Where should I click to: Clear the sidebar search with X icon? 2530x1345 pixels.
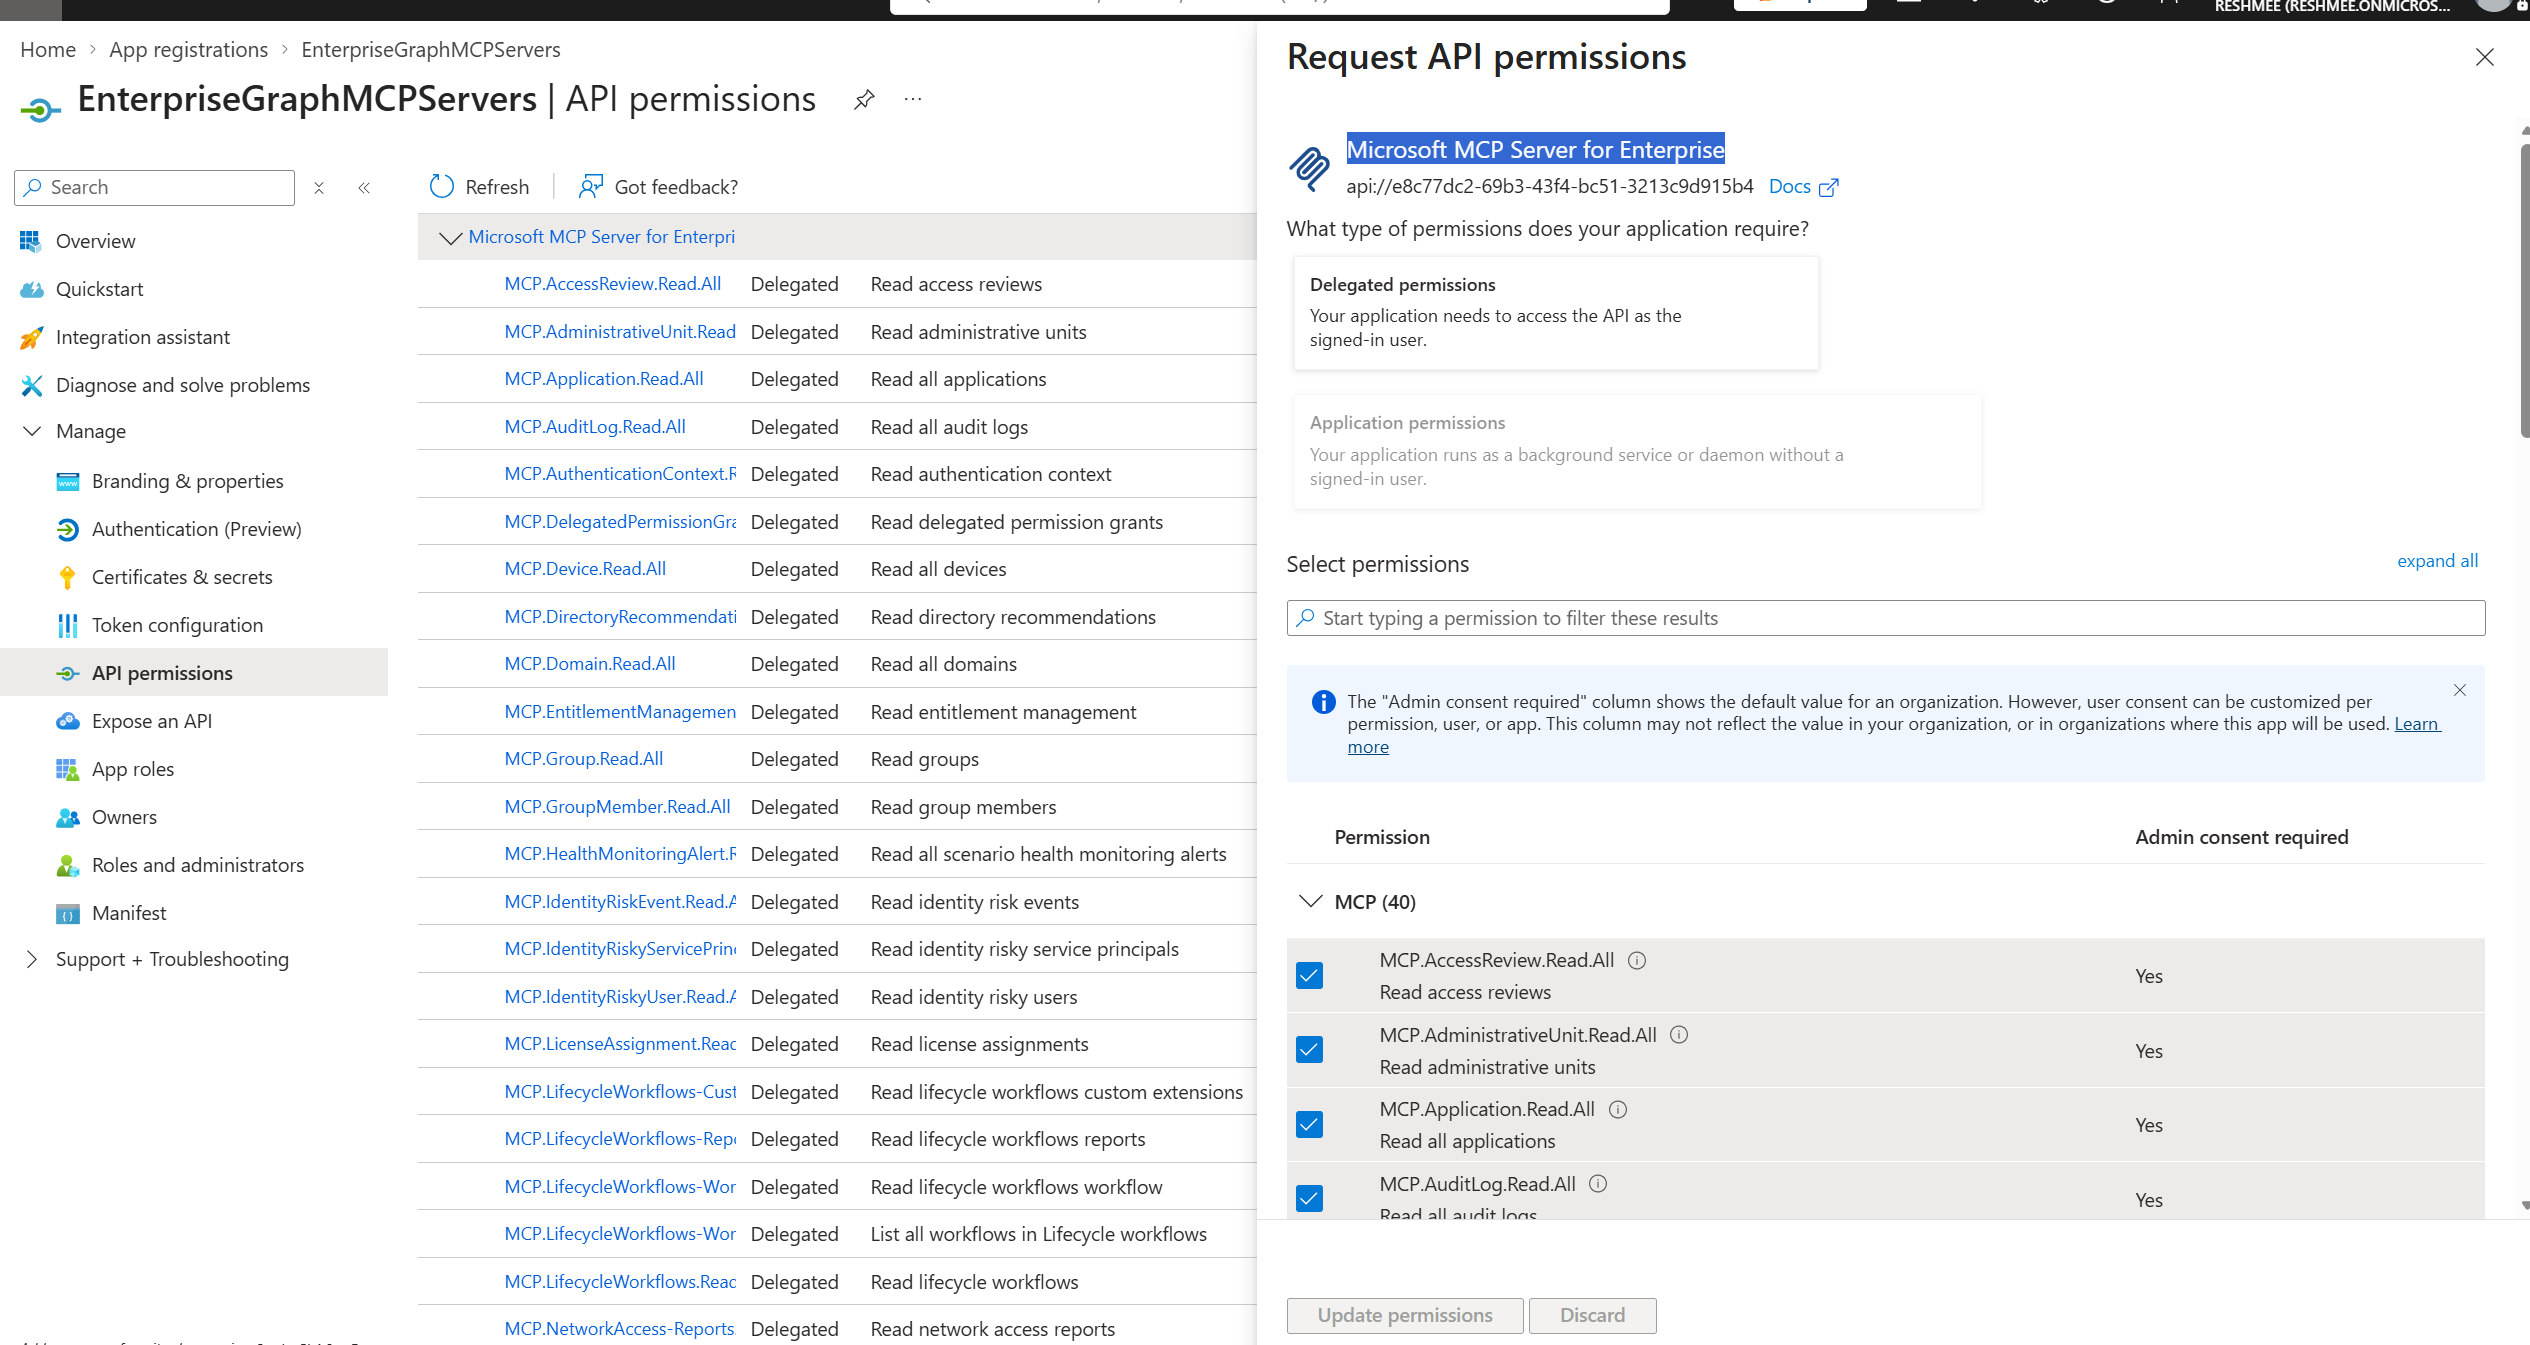(x=319, y=187)
